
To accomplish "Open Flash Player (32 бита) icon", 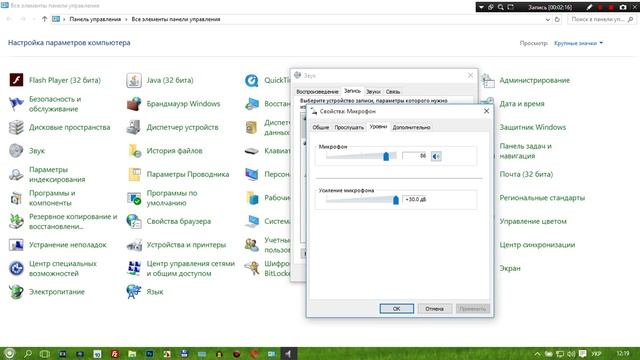I will click(16, 80).
